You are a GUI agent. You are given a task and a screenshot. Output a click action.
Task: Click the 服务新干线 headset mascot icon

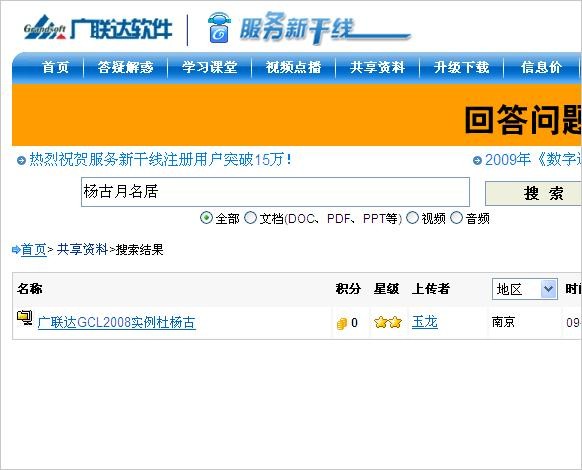(x=219, y=27)
